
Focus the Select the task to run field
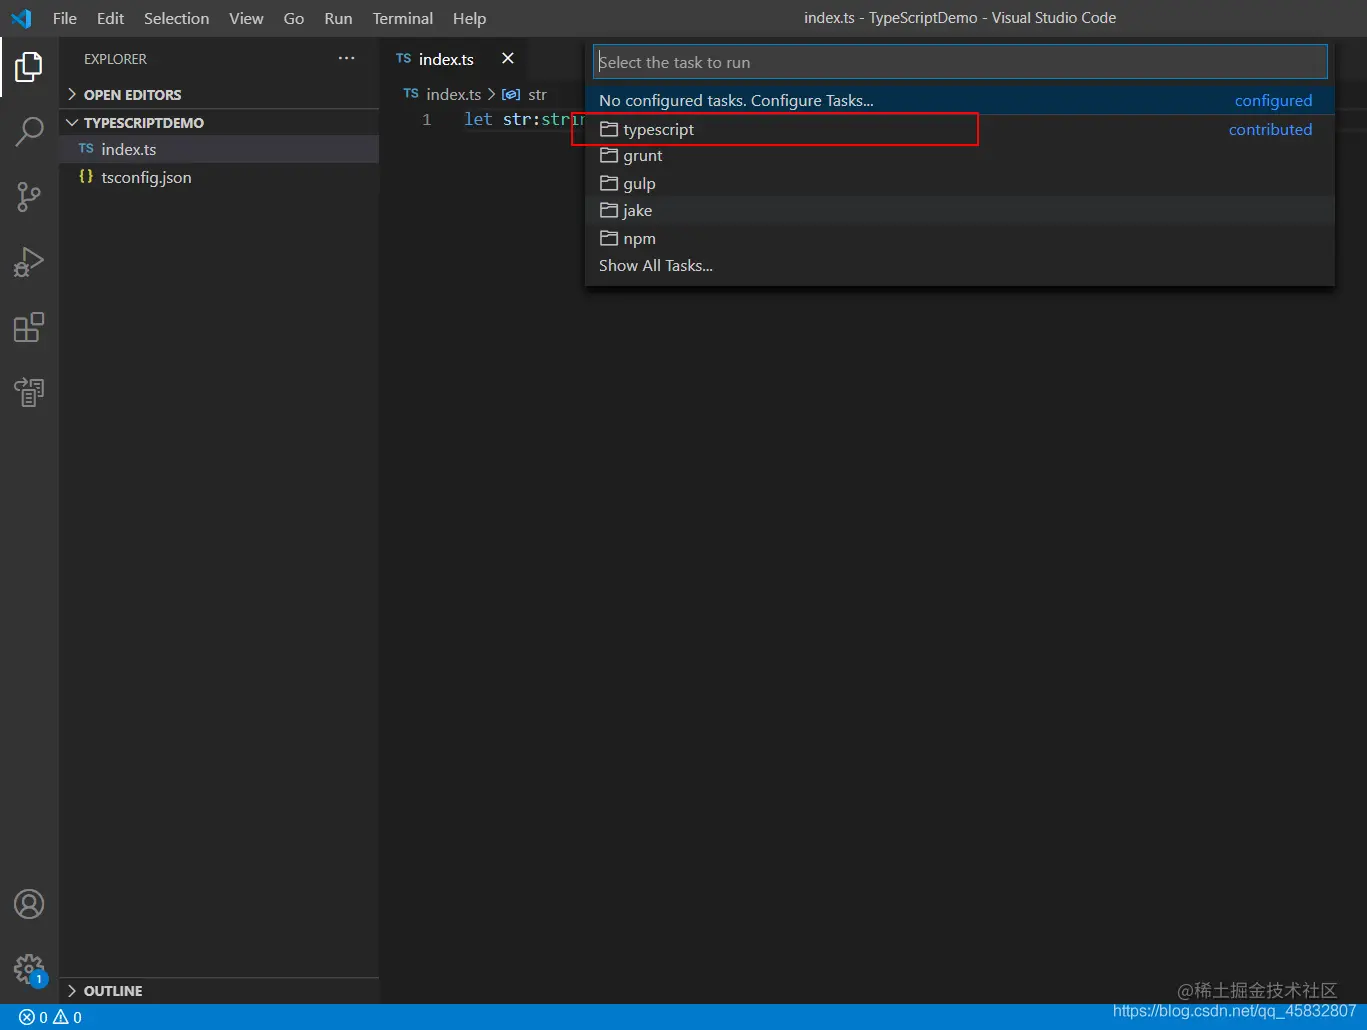point(960,62)
